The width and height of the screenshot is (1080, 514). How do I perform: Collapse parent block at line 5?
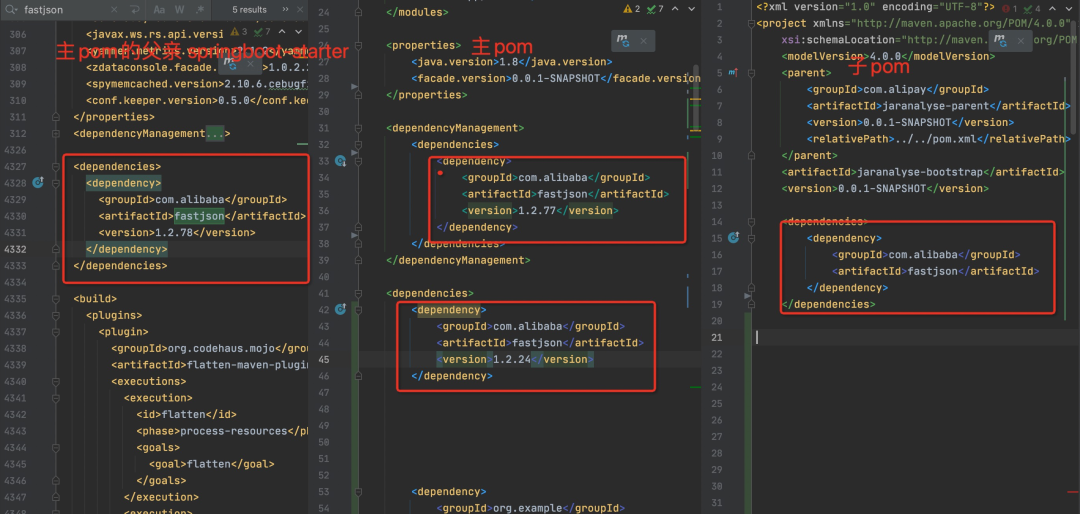[751, 72]
